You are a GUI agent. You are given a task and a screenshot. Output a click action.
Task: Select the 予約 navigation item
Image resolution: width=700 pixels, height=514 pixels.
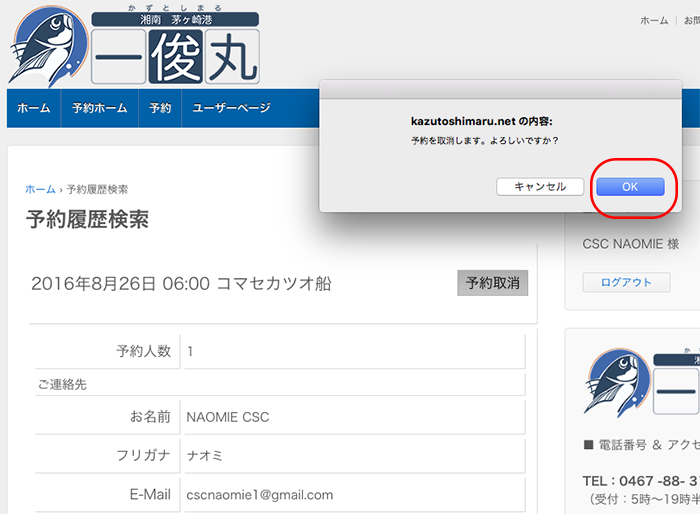[x=160, y=108]
